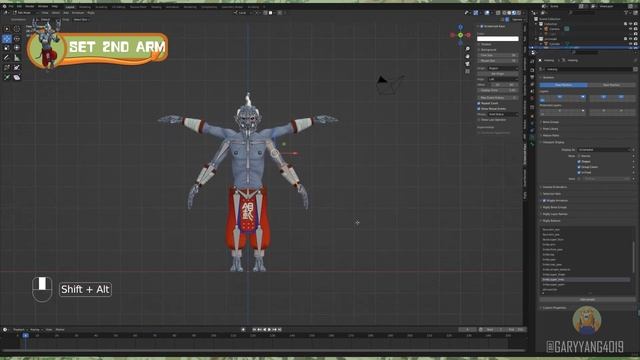Expand the Inverse Kinematics panel
This screenshot has width=640, height=360.
click(555, 187)
